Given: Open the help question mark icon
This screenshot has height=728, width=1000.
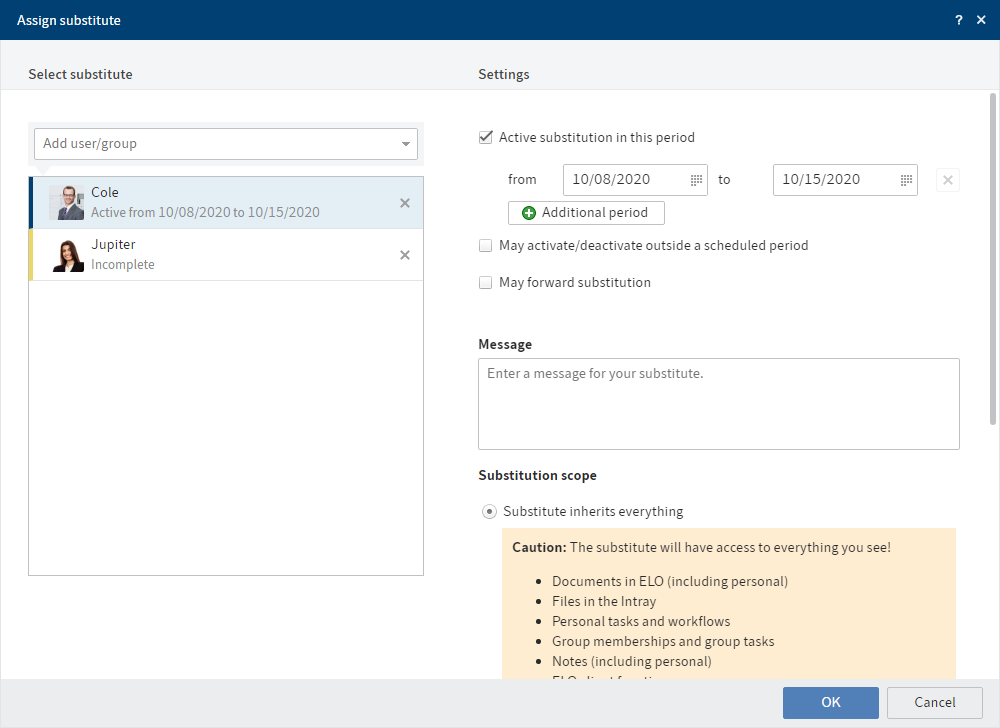Looking at the screenshot, I should click(959, 20).
